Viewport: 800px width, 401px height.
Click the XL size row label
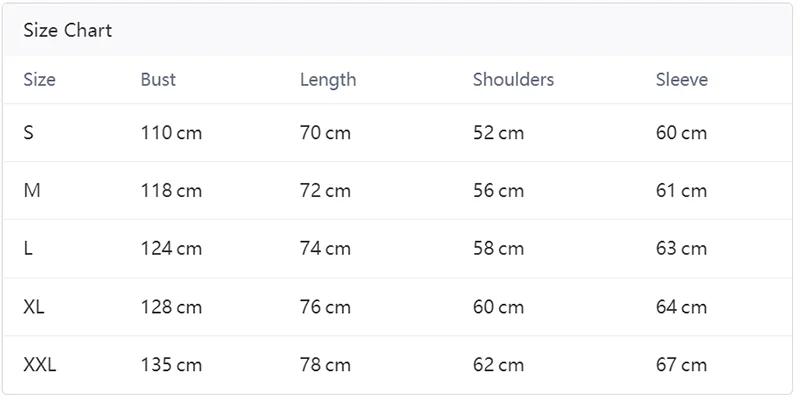click(x=34, y=307)
